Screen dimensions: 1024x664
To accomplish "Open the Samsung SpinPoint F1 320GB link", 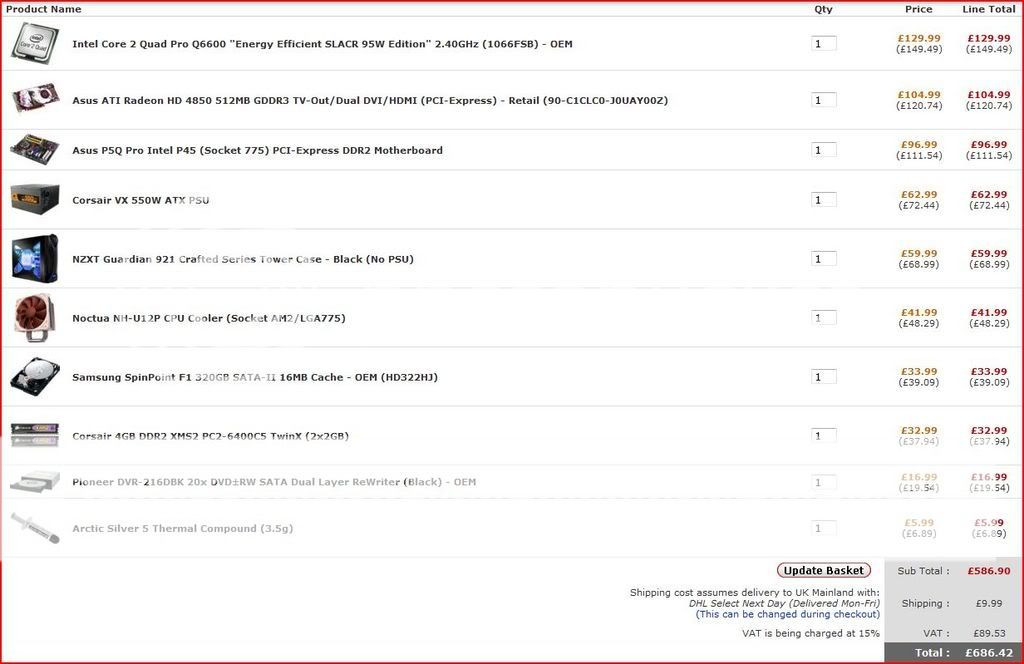I will [255, 377].
